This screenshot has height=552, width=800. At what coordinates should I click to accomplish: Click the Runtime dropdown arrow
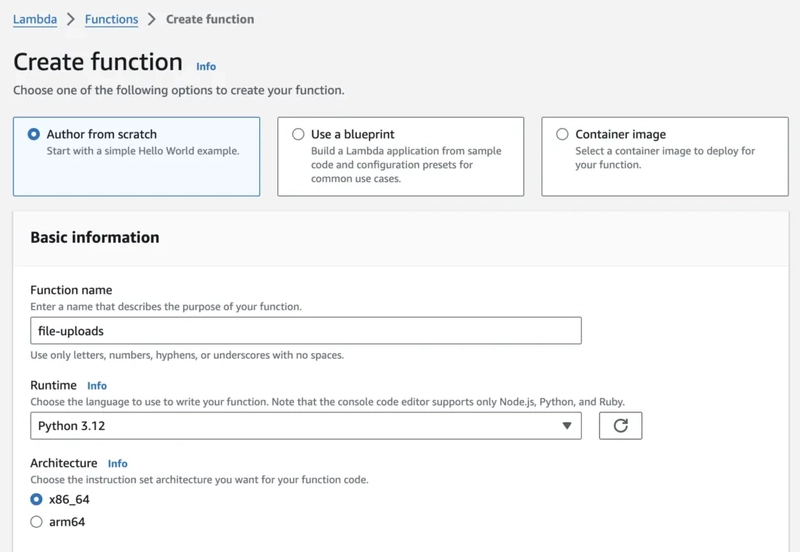pos(566,425)
